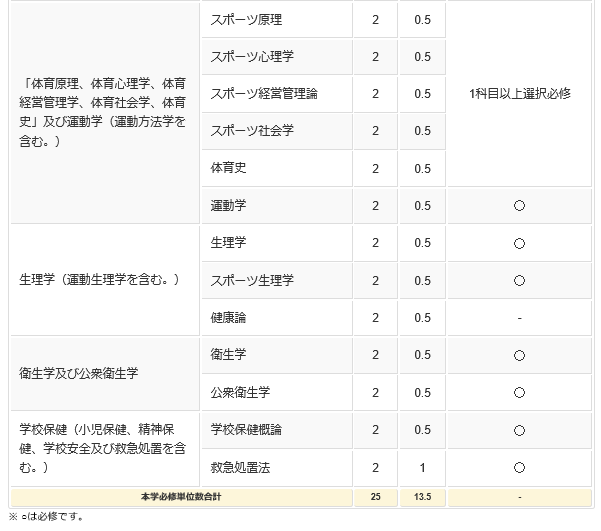Click the total value 25
Viewport: 601px width, 531px height.
376,497
